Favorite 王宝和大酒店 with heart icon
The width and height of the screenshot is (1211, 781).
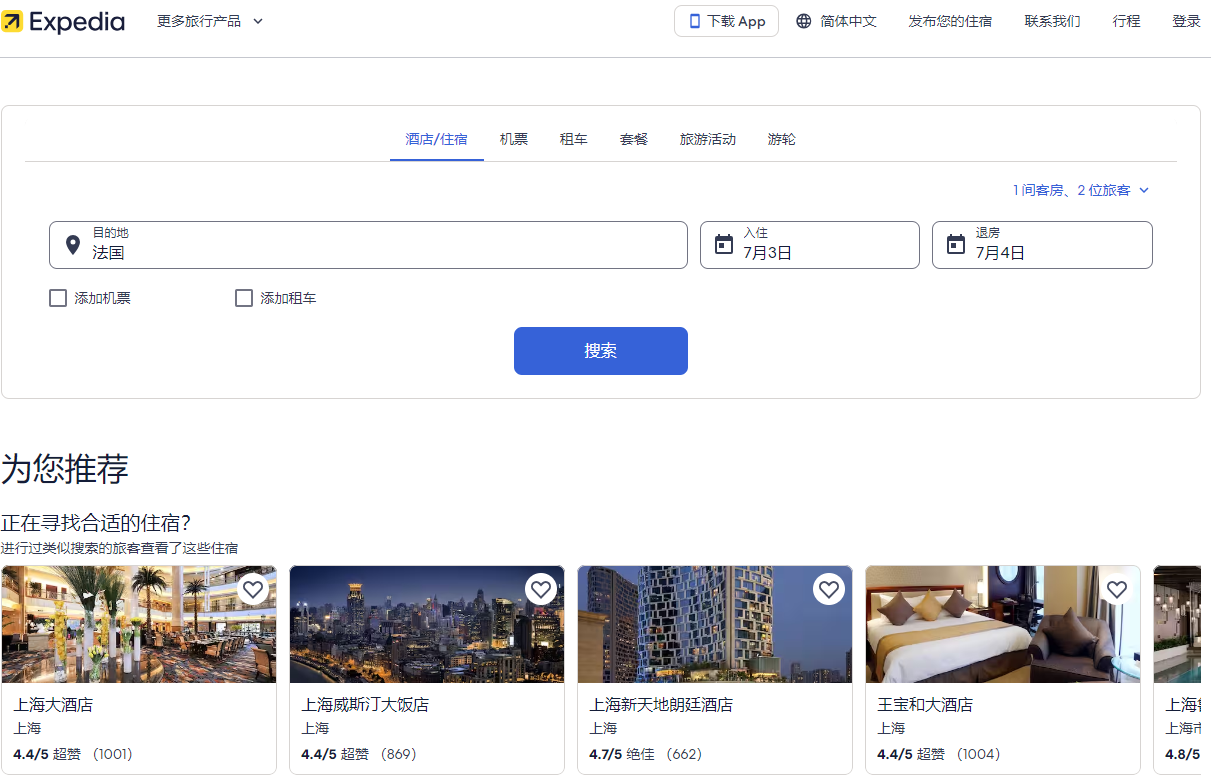[x=1117, y=590]
